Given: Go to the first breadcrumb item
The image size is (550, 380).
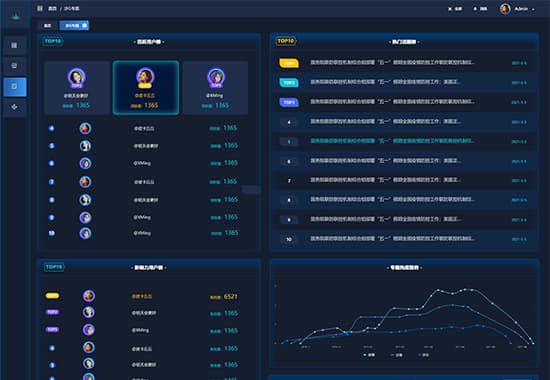Looking at the screenshot, I should point(52,8).
